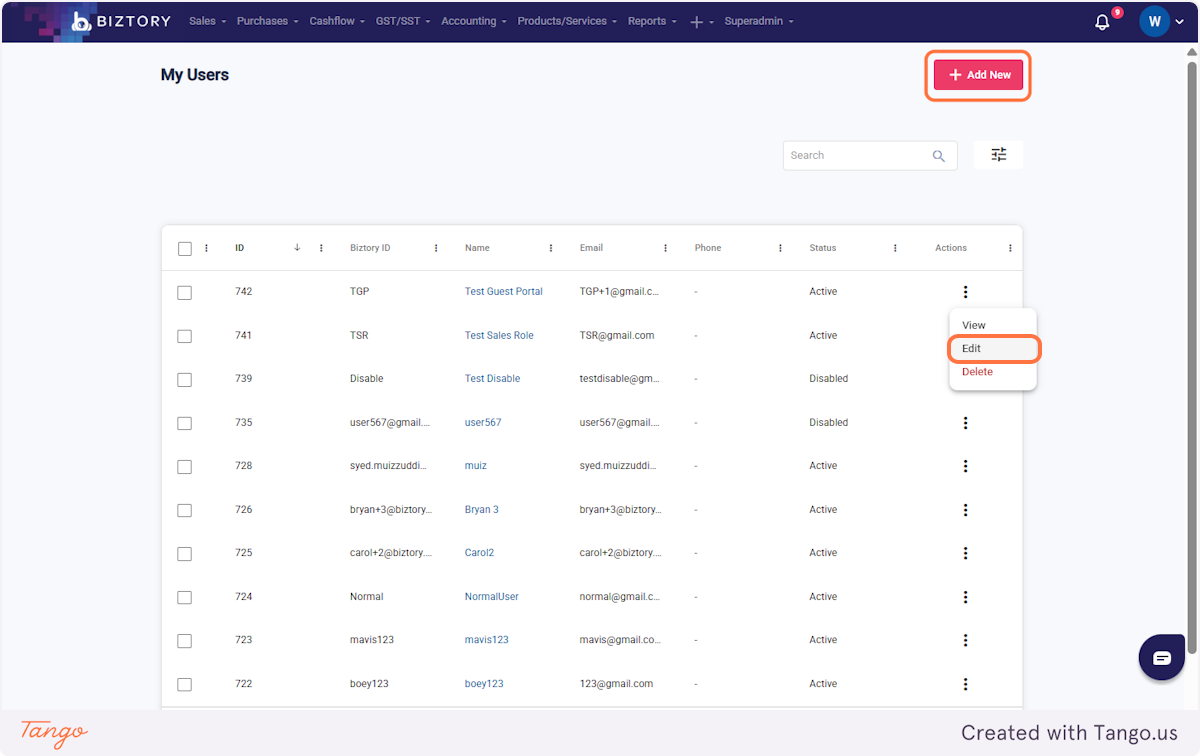
Task: Check the box for user 739
Action: (184, 380)
